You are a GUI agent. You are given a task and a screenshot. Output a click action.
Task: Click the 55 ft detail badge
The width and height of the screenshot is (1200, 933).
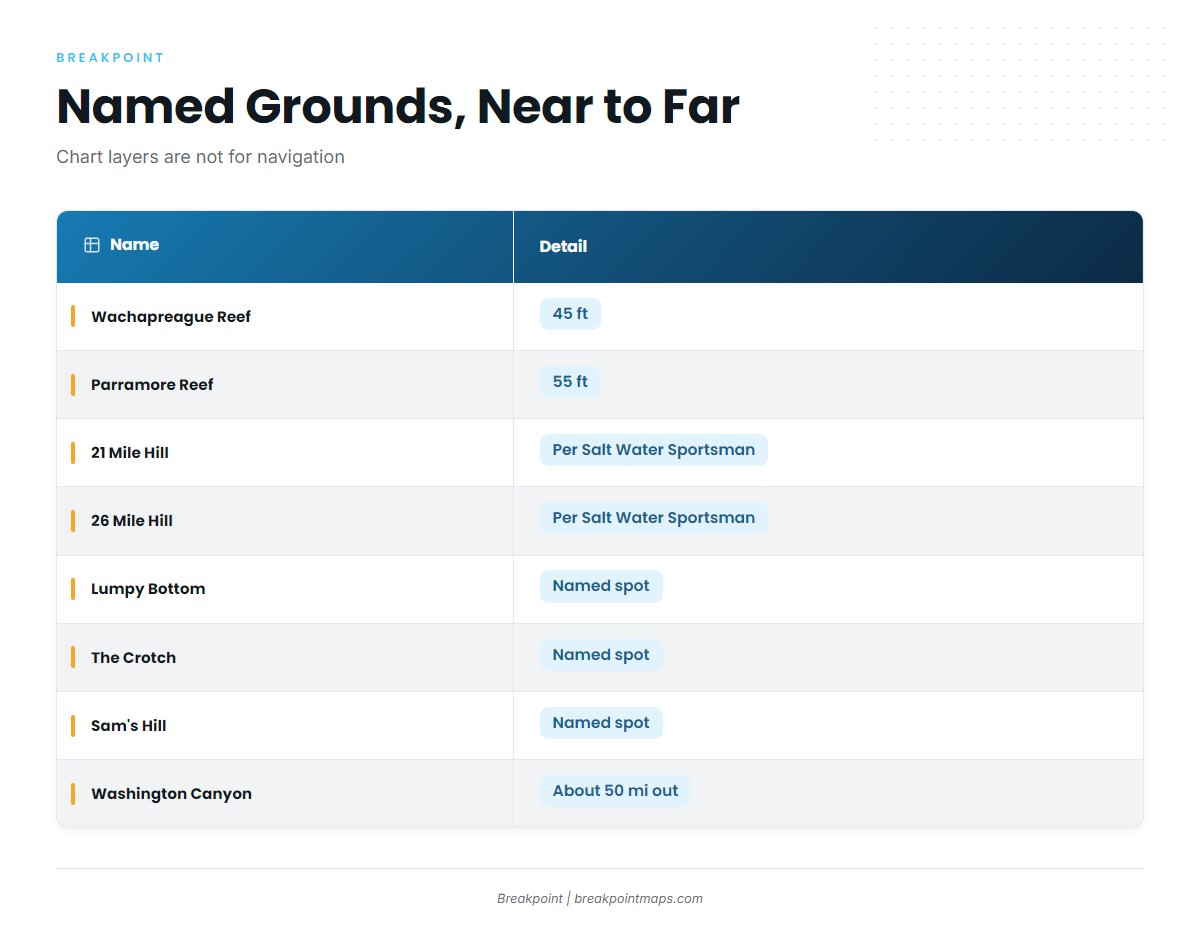(x=570, y=382)
